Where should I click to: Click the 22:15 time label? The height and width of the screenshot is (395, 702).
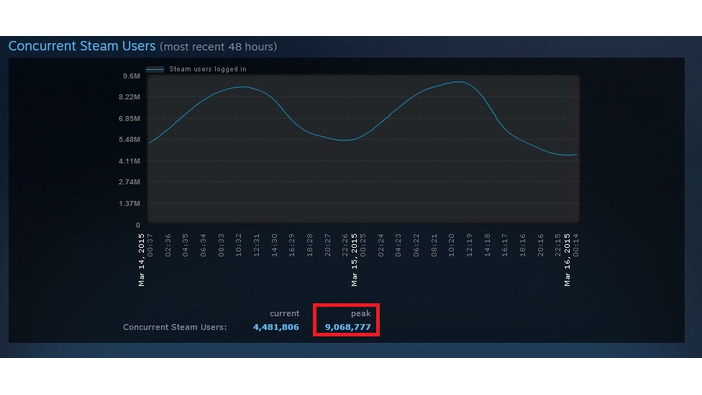(x=558, y=245)
